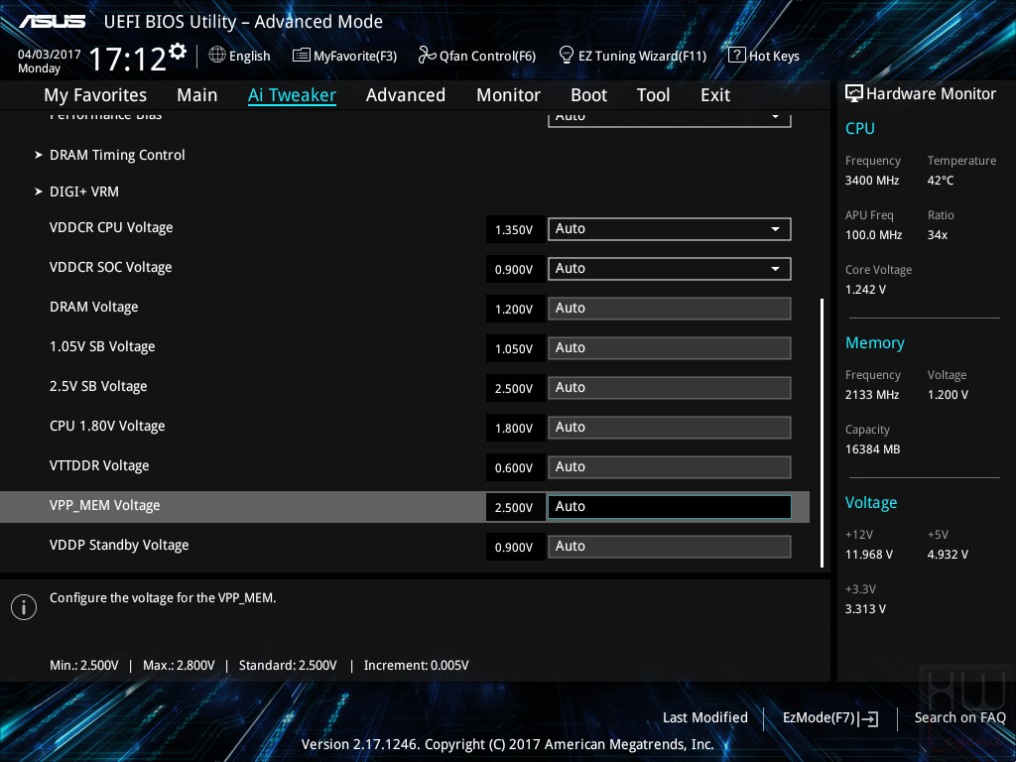The image size is (1016, 762).
Task: Open Qfan Control(F6)
Action: click(x=477, y=56)
